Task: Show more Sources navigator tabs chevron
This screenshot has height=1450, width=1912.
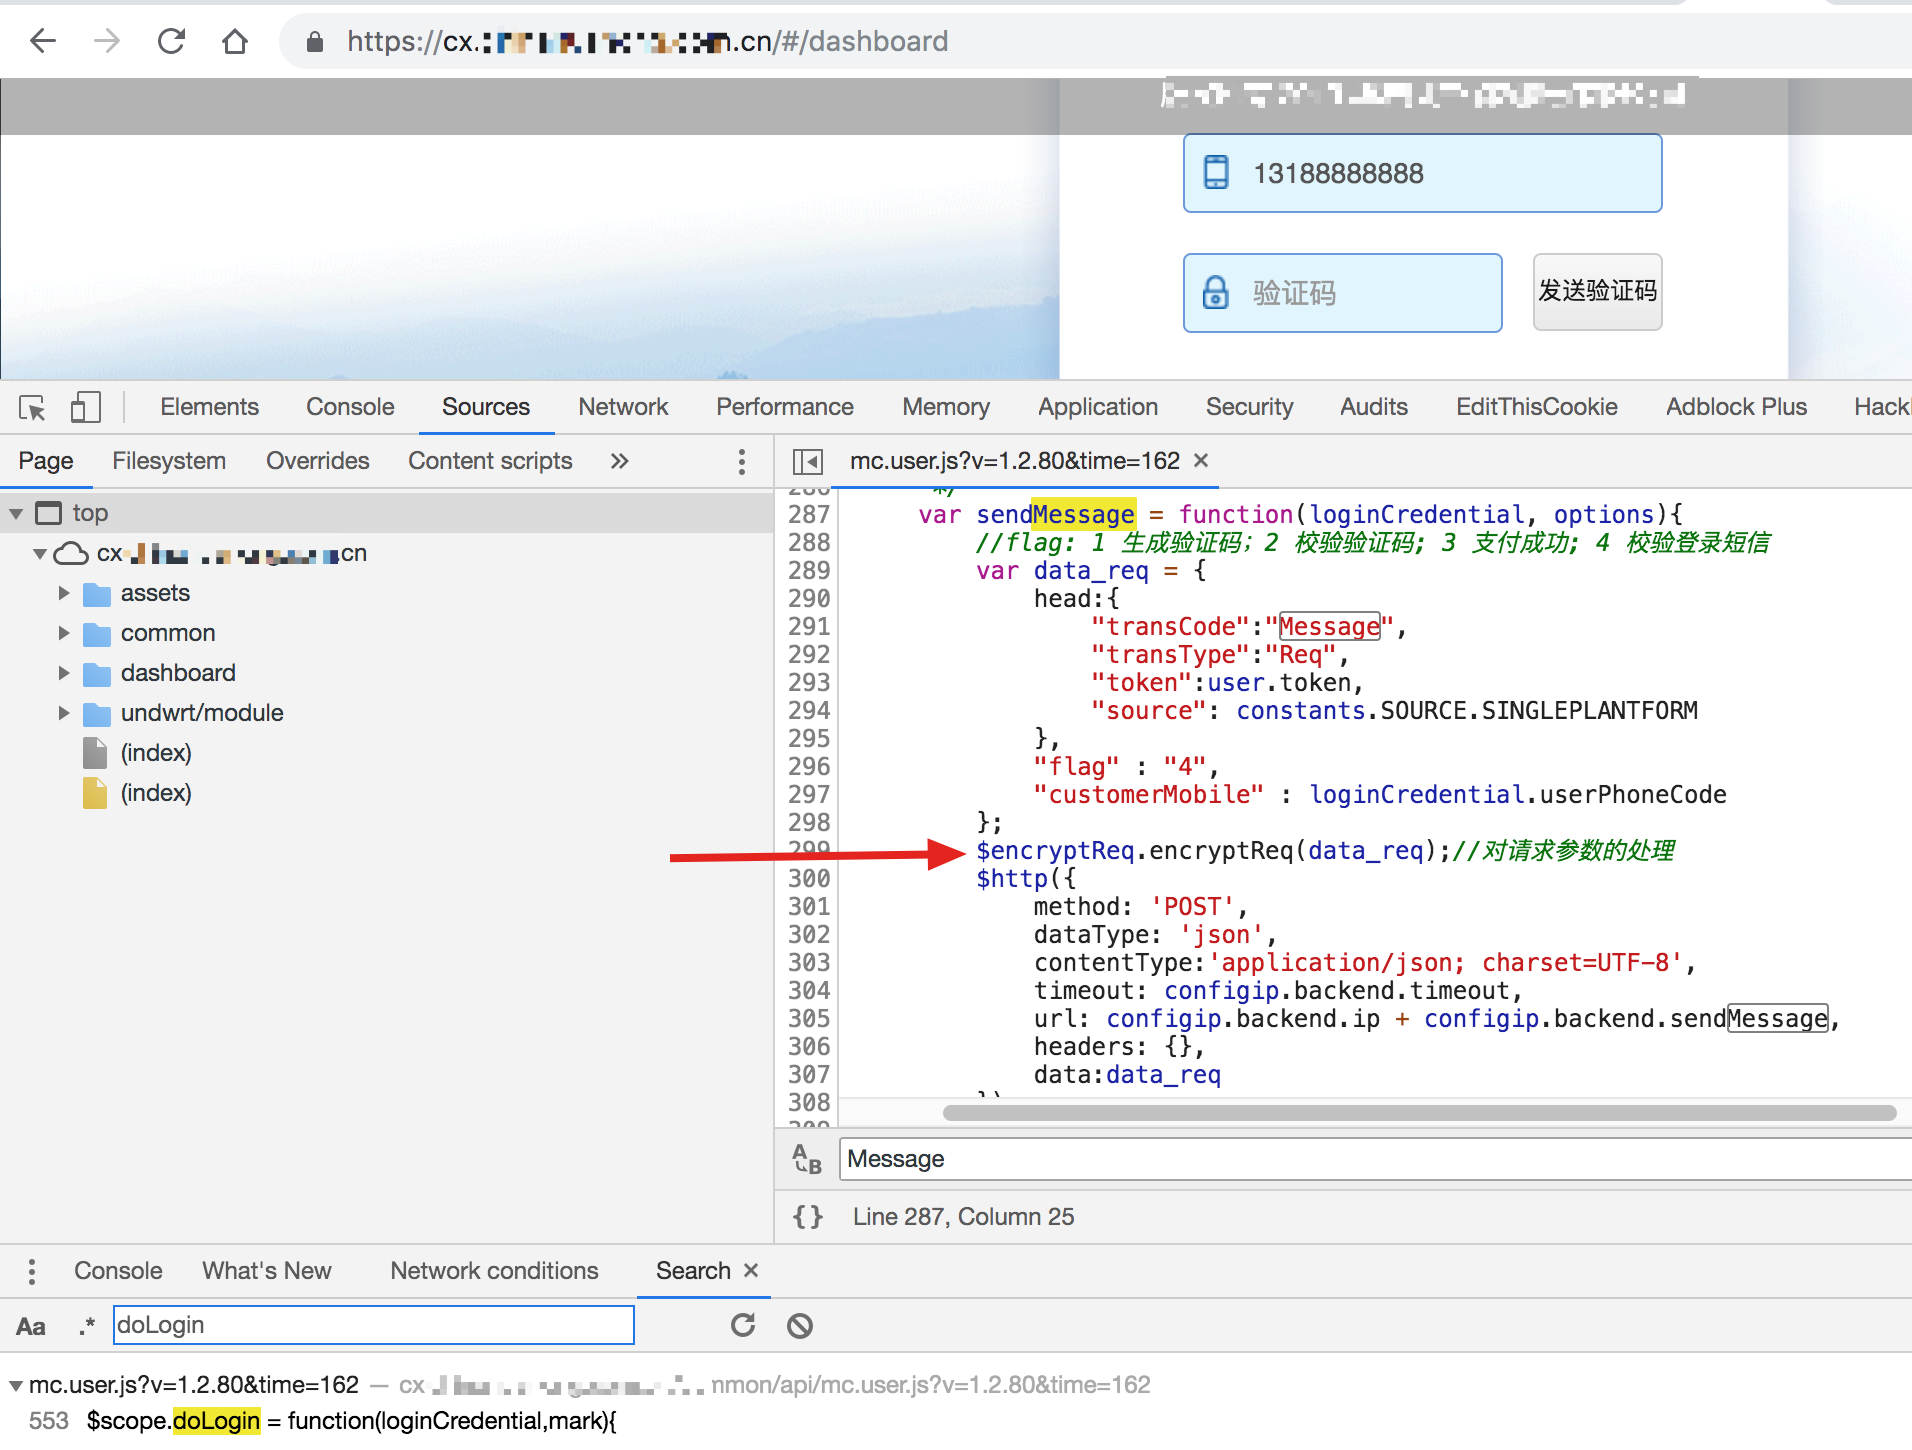Action: (620, 461)
